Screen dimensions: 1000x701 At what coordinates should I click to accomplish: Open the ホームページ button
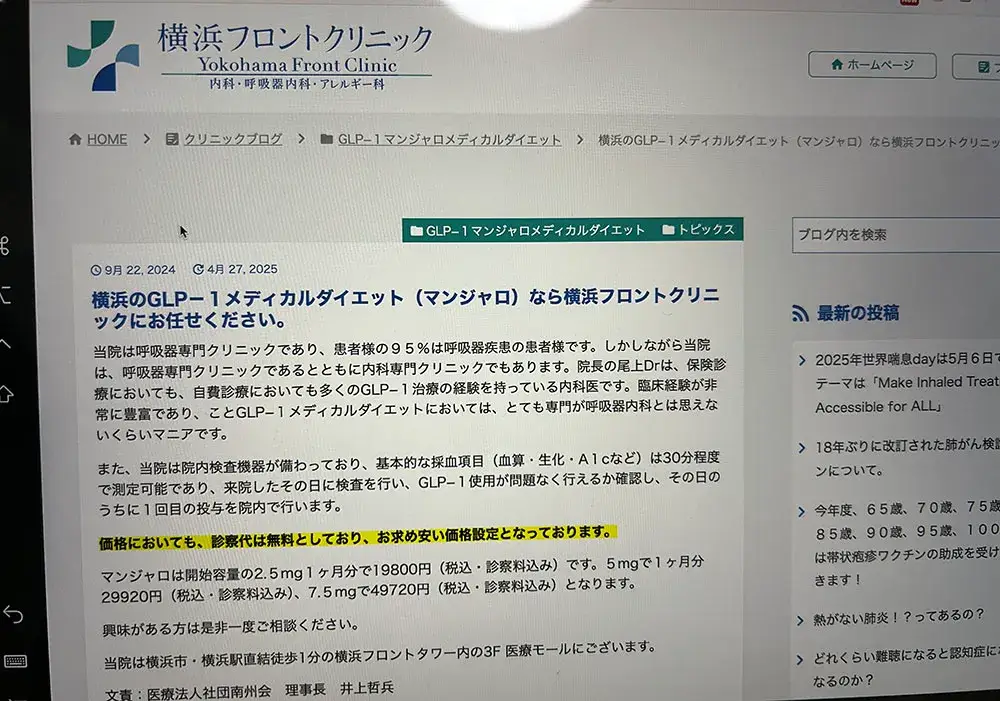click(x=872, y=65)
